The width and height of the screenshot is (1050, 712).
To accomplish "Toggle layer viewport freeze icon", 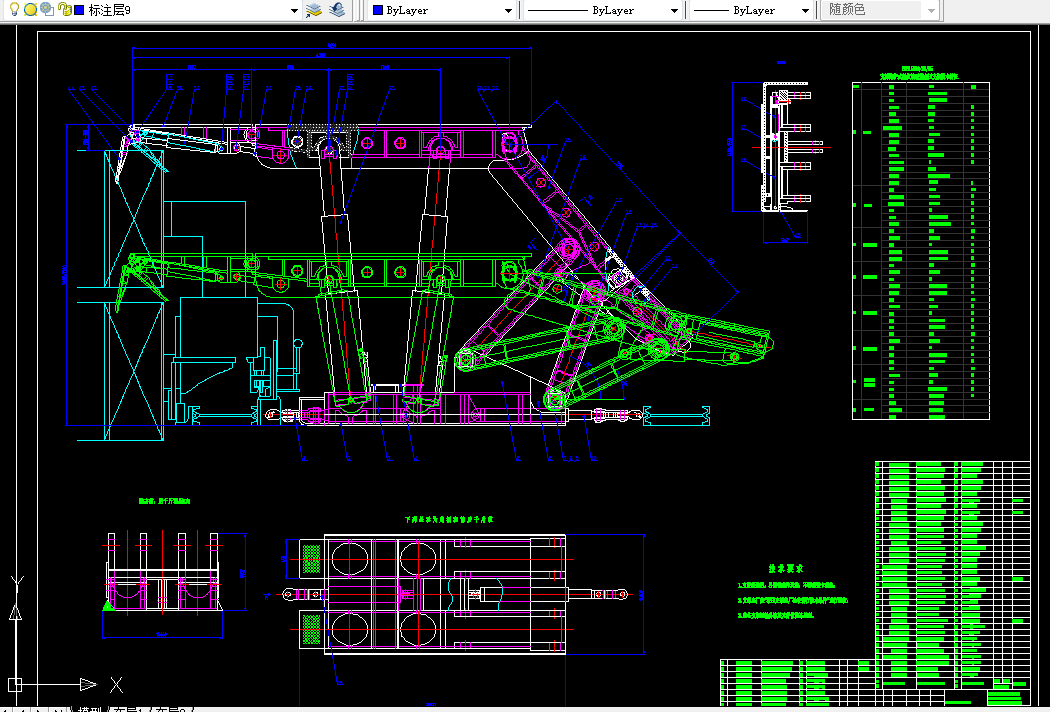I will click(x=47, y=9).
